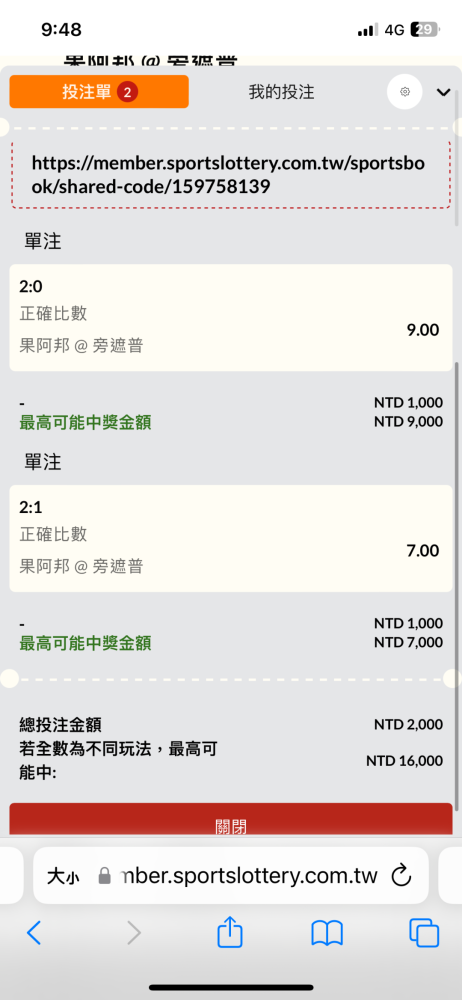The width and height of the screenshot is (462, 1000).
Task: Select the 2:0 correct score bet card
Action: pyautogui.click(x=230, y=318)
